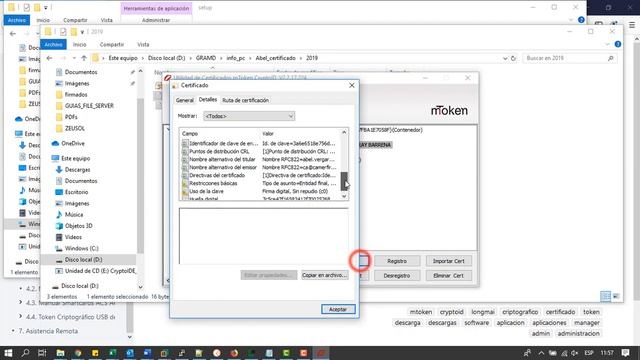Click the certificate field value text box

264,236
